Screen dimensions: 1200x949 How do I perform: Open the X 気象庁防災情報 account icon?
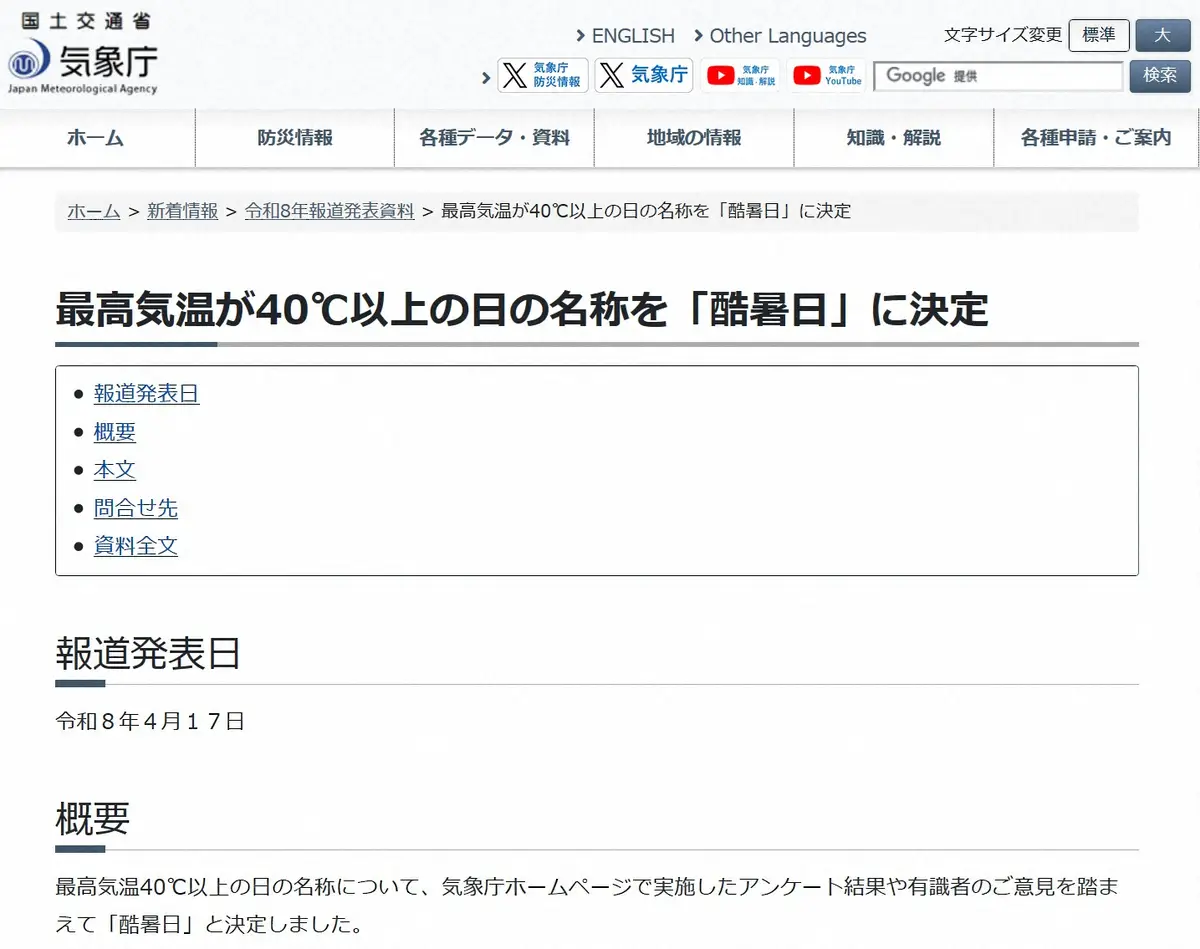[543, 75]
